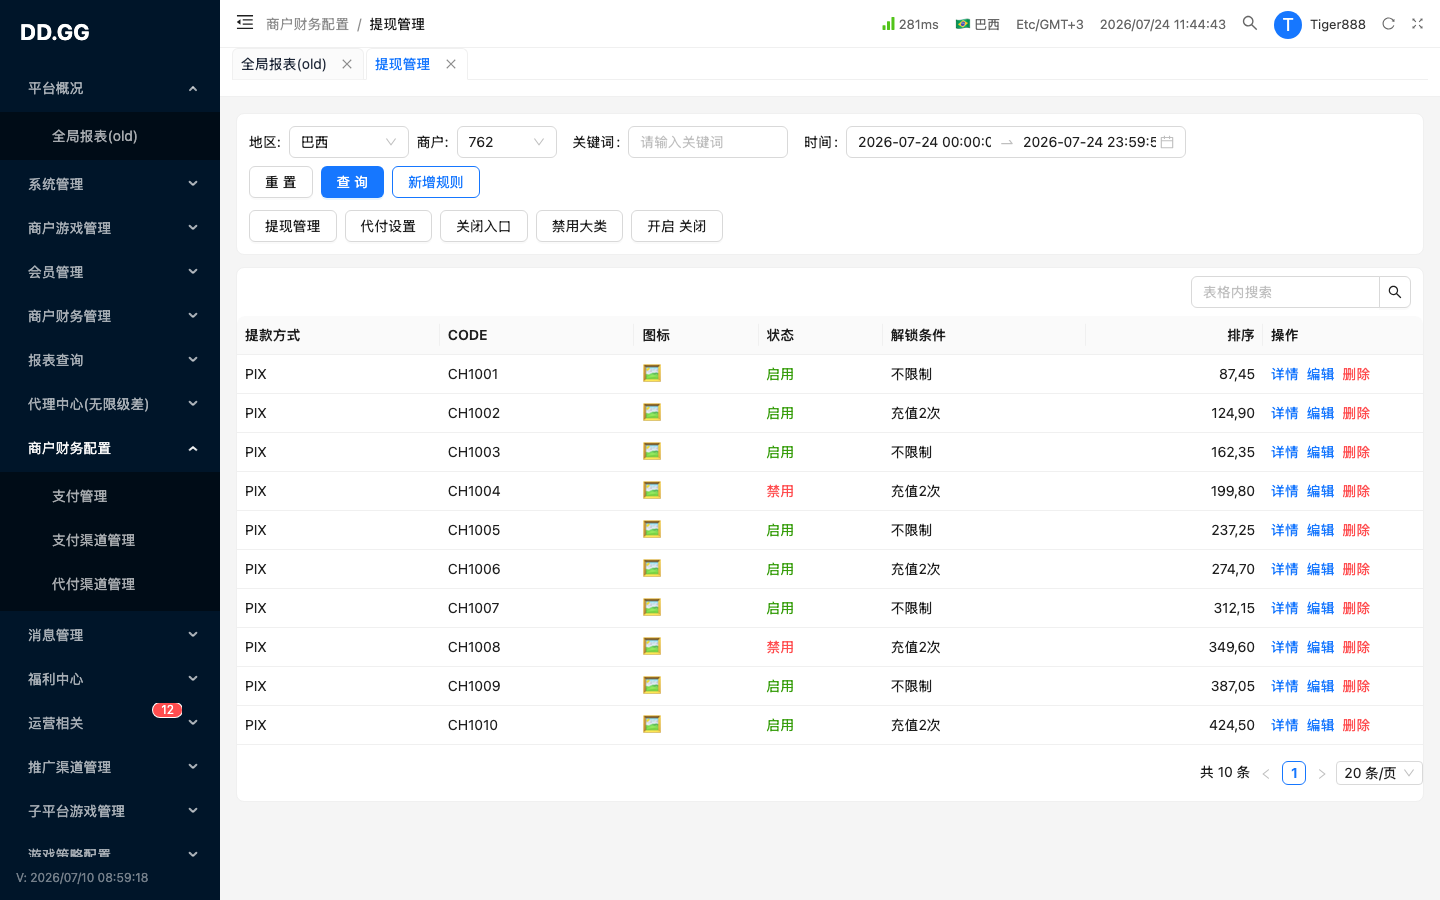Click the Tiger888 user avatar
The image size is (1440, 900).
1287,24
